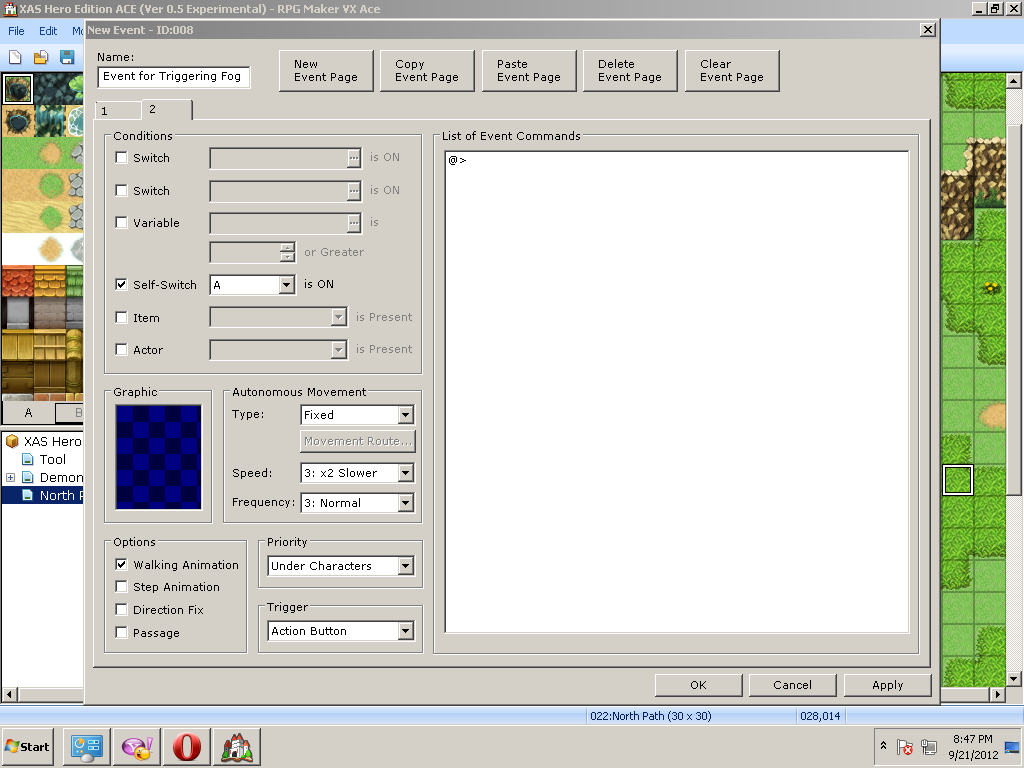Click the Open Project folder icon
The width and height of the screenshot is (1024, 768).
tap(41, 57)
